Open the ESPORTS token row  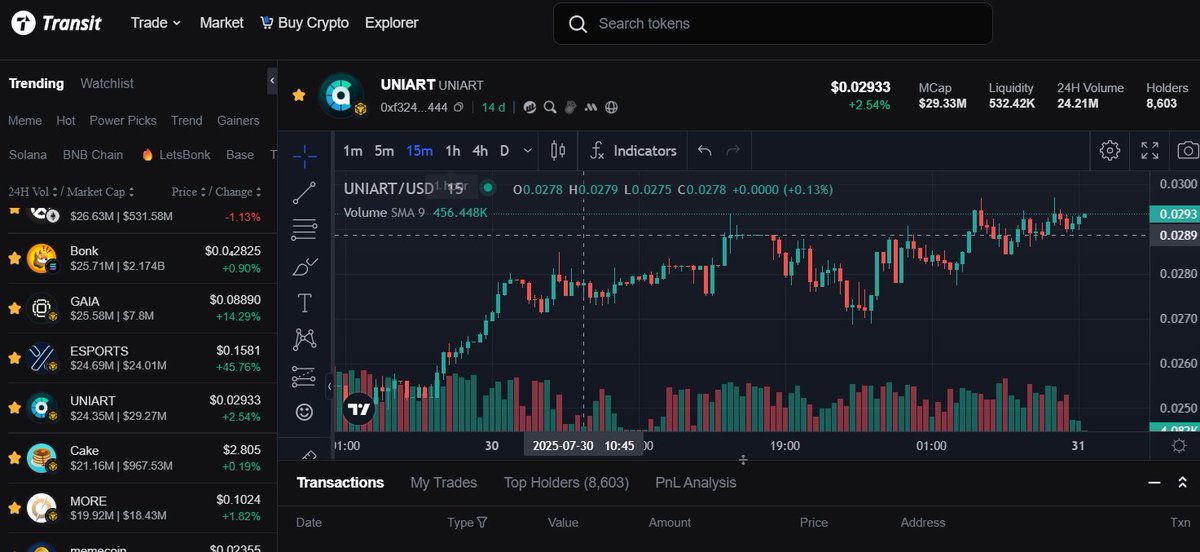pos(138,358)
